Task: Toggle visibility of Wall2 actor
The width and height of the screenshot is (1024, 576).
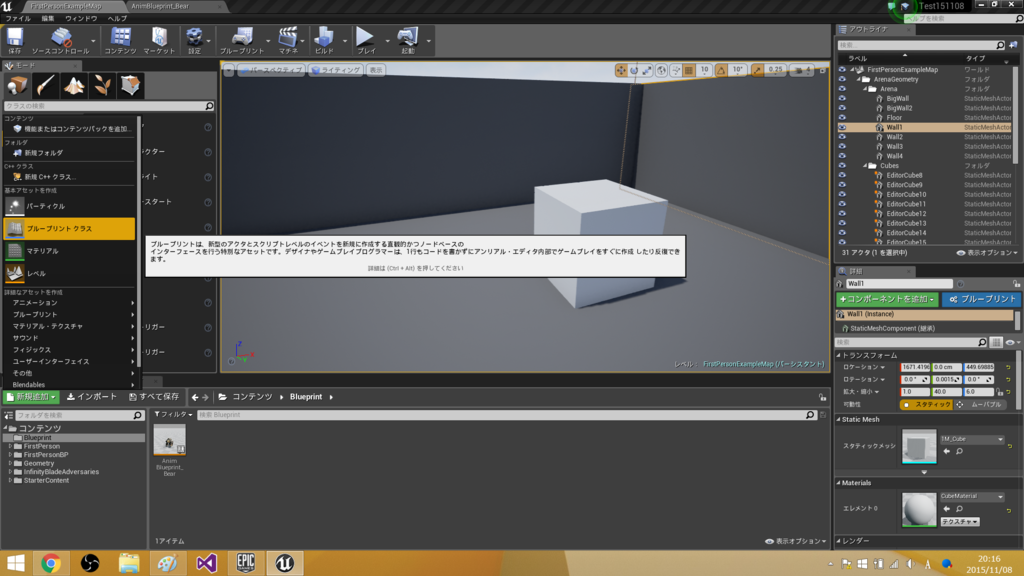Action: [x=842, y=136]
